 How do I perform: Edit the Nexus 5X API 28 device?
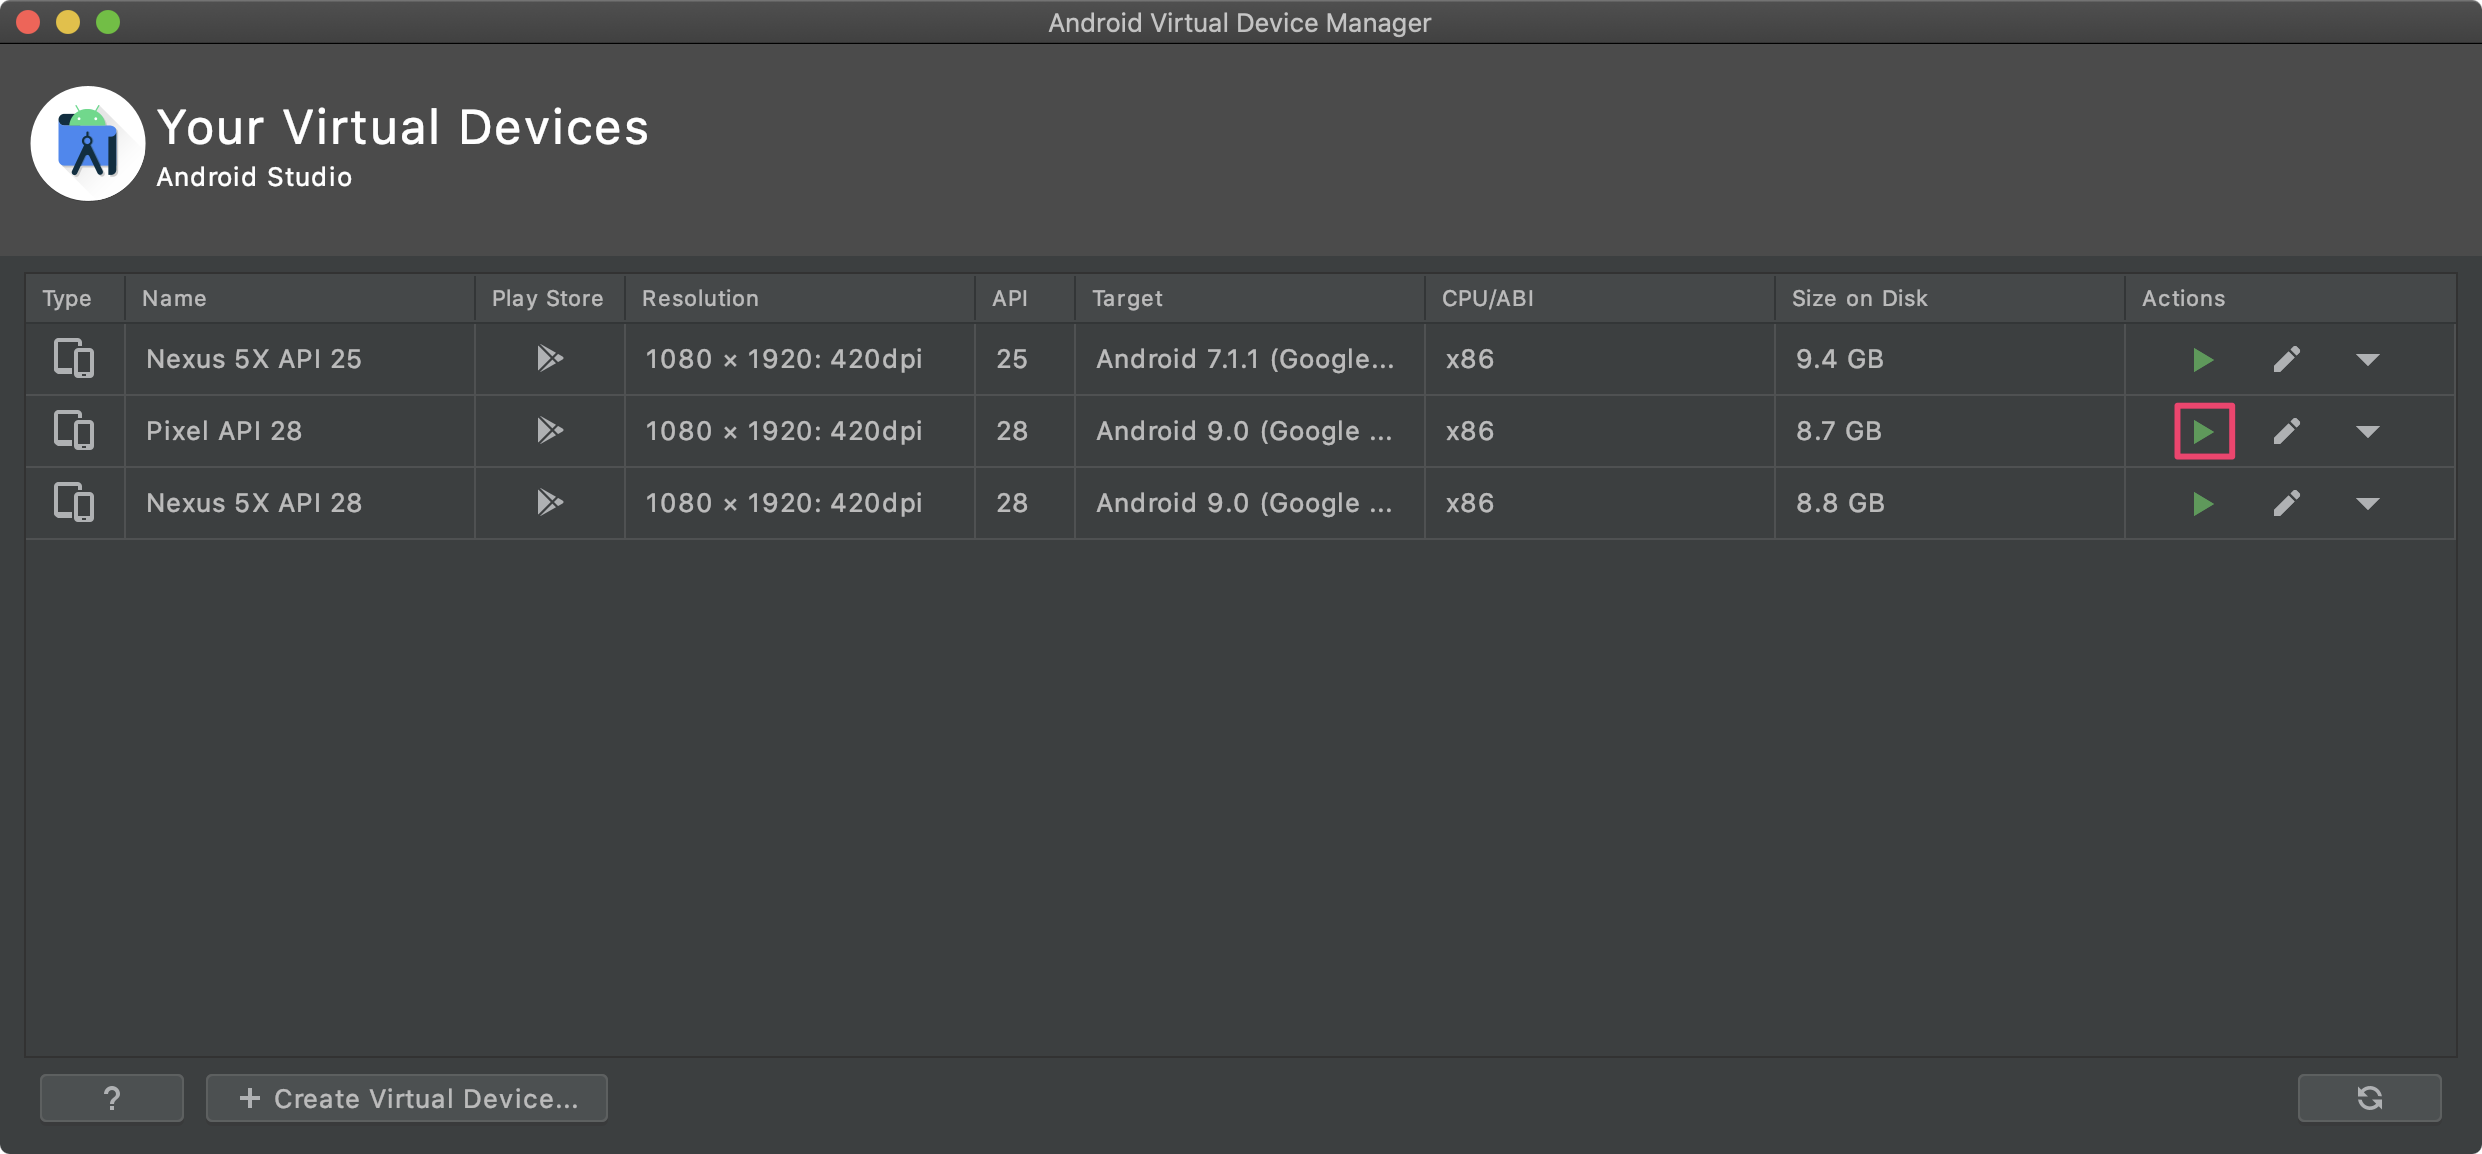2287,504
